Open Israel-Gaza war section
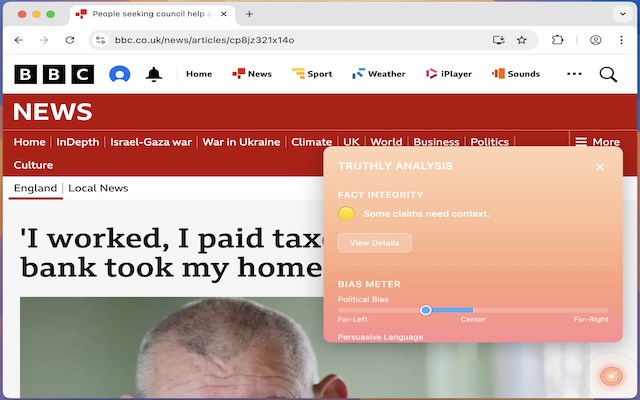The width and height of the screenshot is (640, 400). point(151,142)
